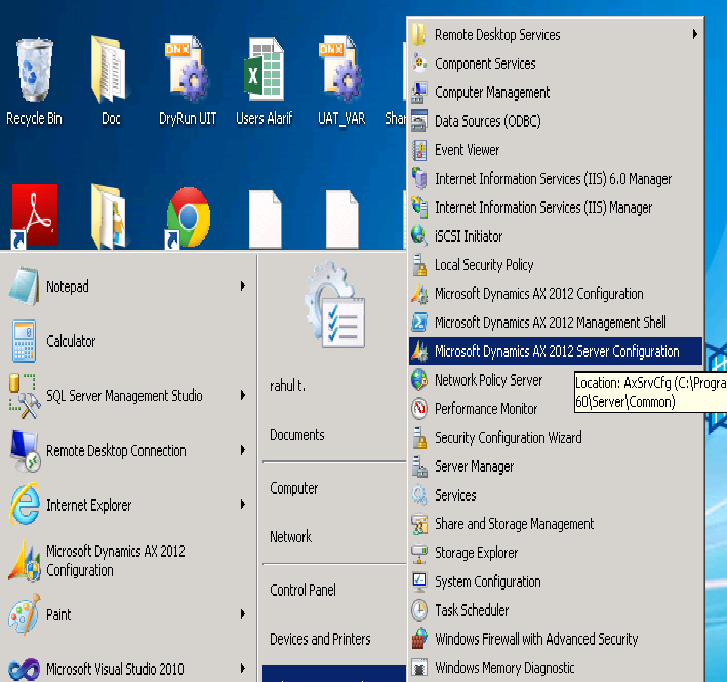Image resolution: width=727 pixels, height=682 pixels.
Task: Open the rahul t. user folder link
Action: tap(288, 385)
